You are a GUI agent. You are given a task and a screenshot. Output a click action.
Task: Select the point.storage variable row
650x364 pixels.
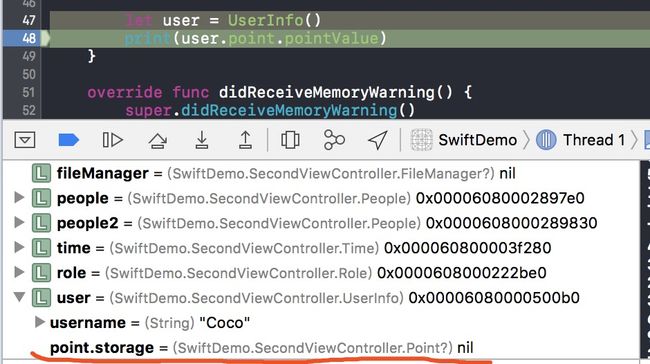[321, 347]
